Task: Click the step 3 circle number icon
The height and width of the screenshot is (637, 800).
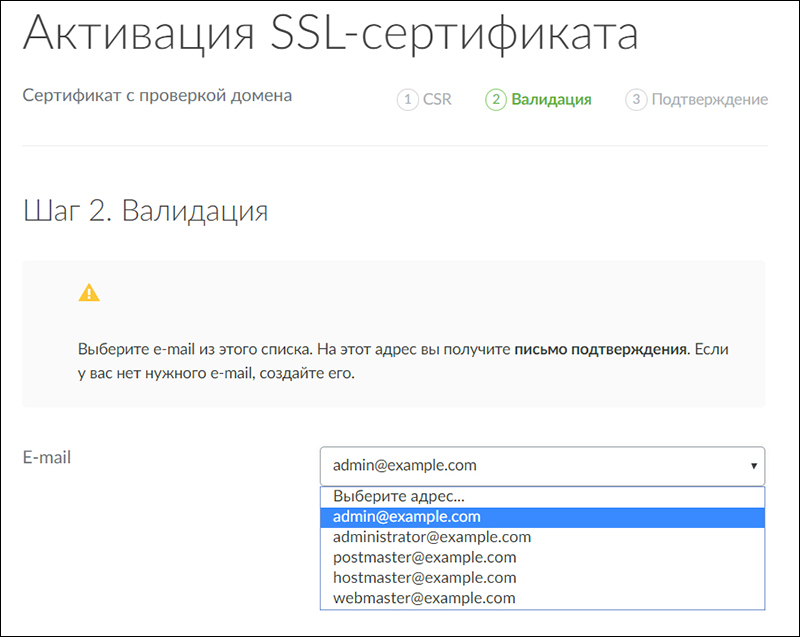Action: pos(636,100)
